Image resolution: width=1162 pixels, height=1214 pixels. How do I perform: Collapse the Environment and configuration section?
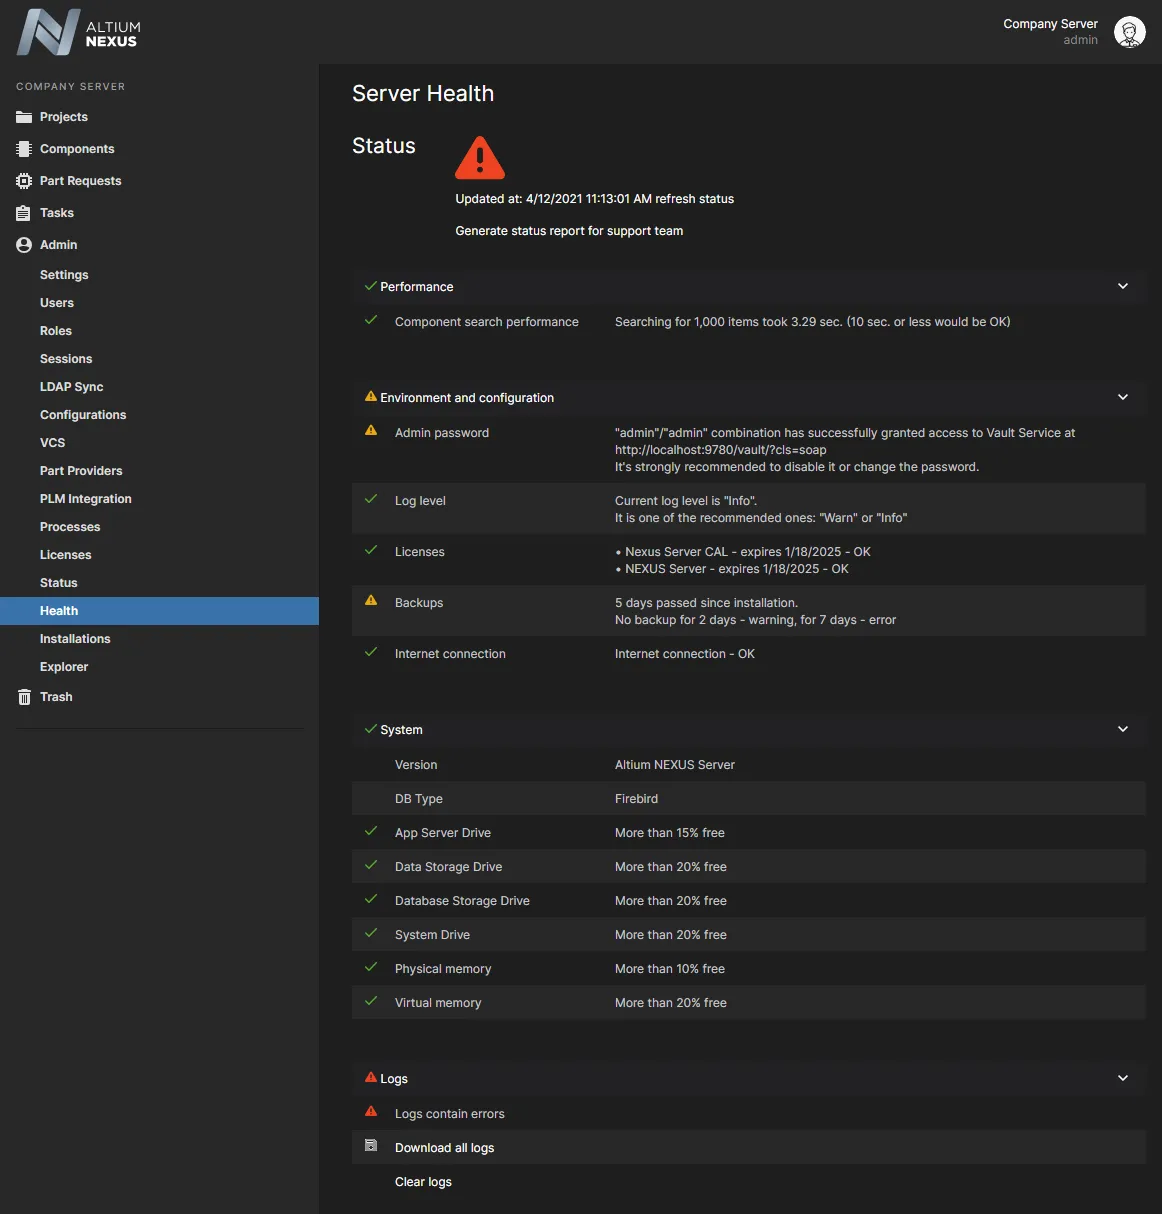pyautogui.click(x=1122, y=397)
